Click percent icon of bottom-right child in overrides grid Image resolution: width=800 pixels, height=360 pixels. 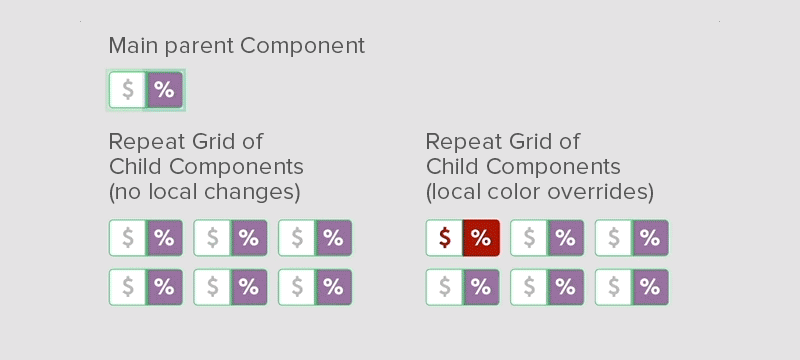tap(651, 287)
